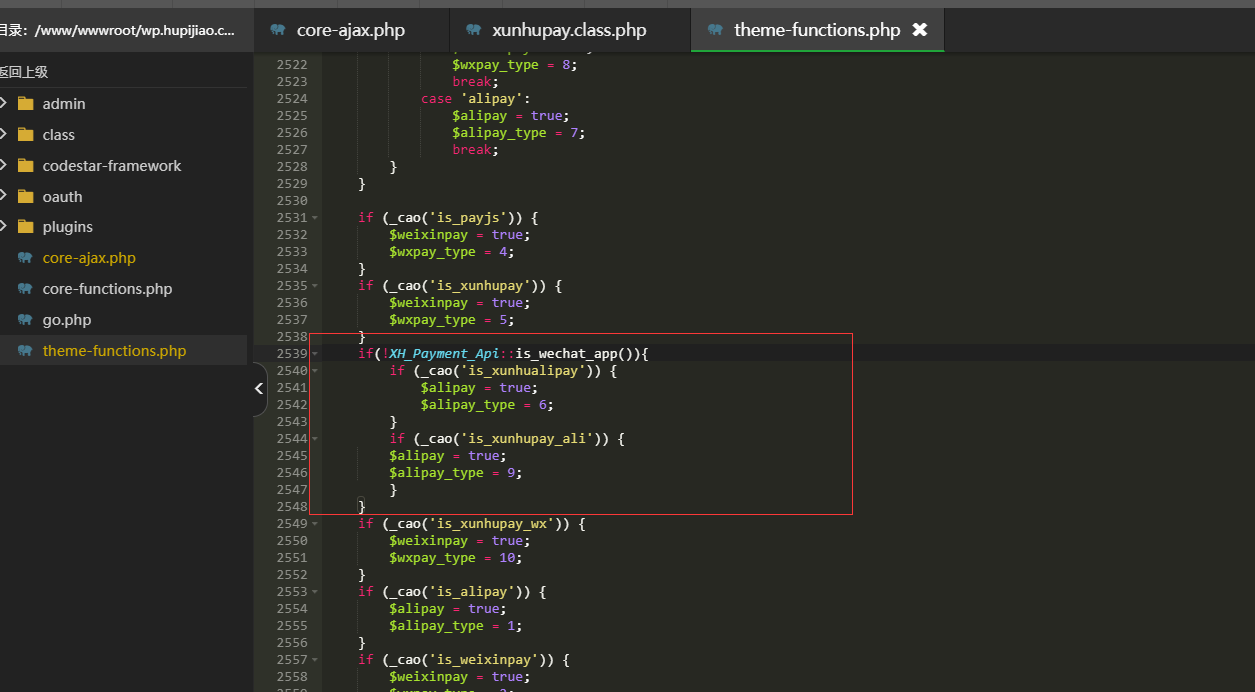Switch to xunhupay.class.php tab
Viewport: 1255px width, 692px height.
[x=569, y=30]
